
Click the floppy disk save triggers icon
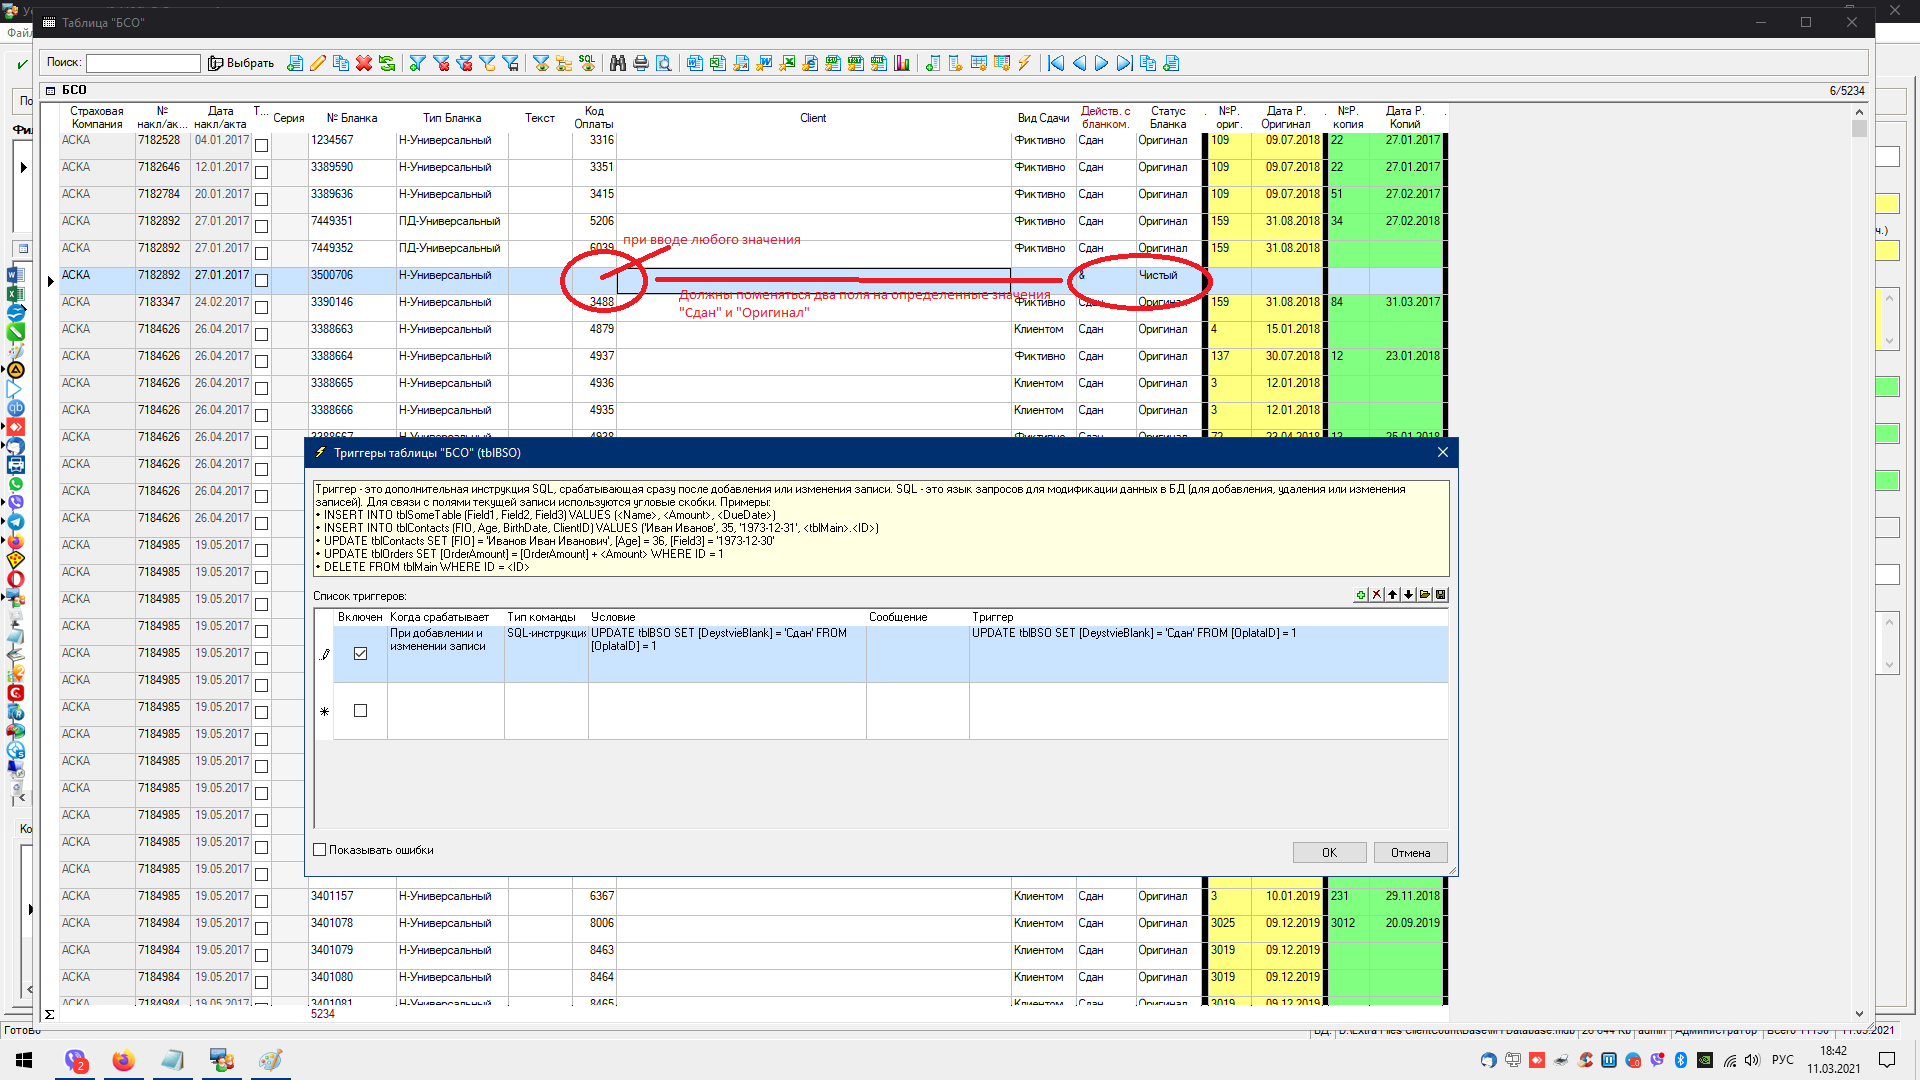point(1441,595)
